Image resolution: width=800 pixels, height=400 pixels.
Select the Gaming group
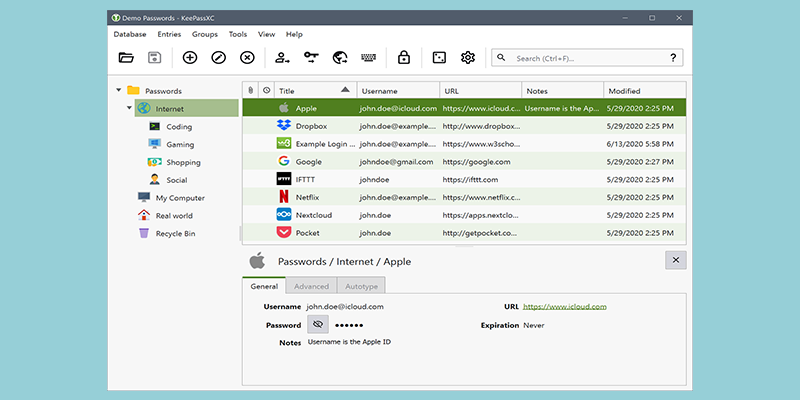[x=180, y=144]
